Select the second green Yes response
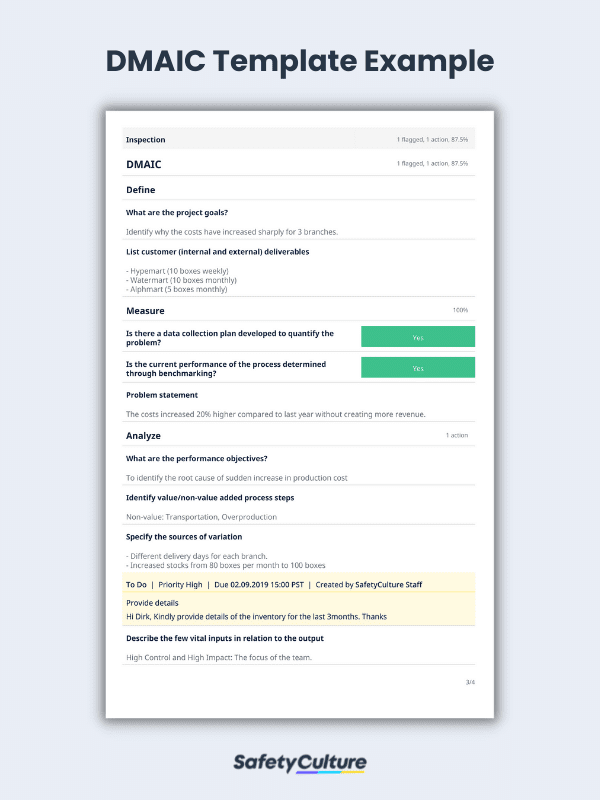The width and height of the screenshot is (600, 800). pyautogui.click(x=418, y=368)
